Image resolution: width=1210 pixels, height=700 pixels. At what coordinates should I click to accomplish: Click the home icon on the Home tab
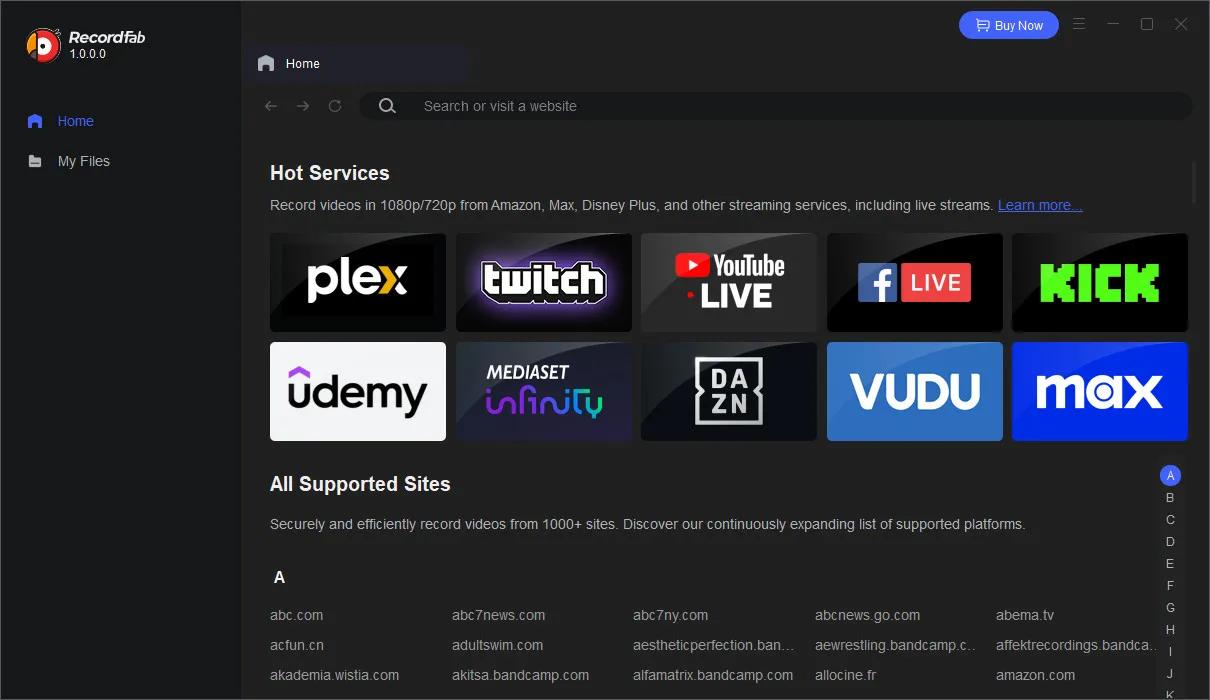[266, 63]
